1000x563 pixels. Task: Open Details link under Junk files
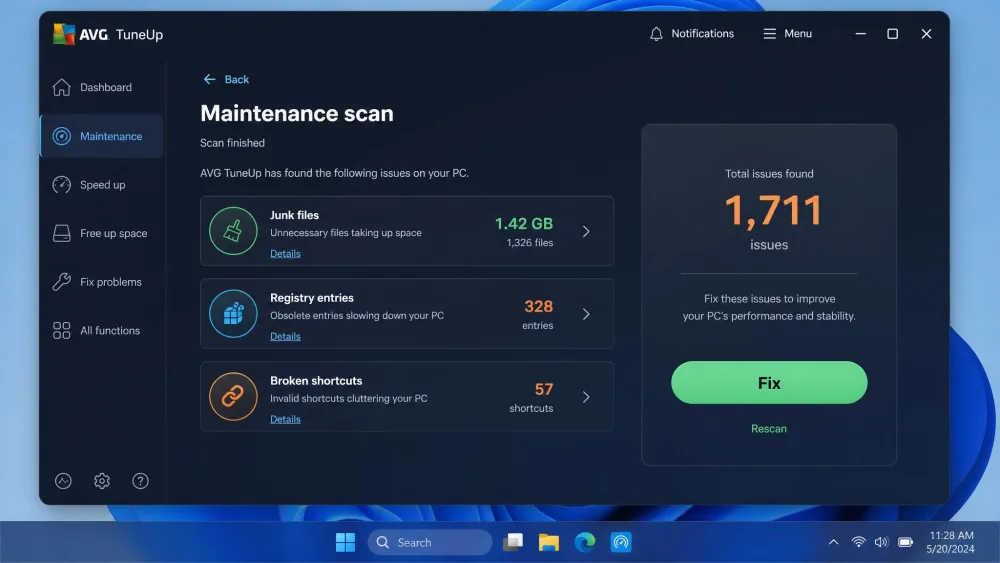click(x=285, y=253)
